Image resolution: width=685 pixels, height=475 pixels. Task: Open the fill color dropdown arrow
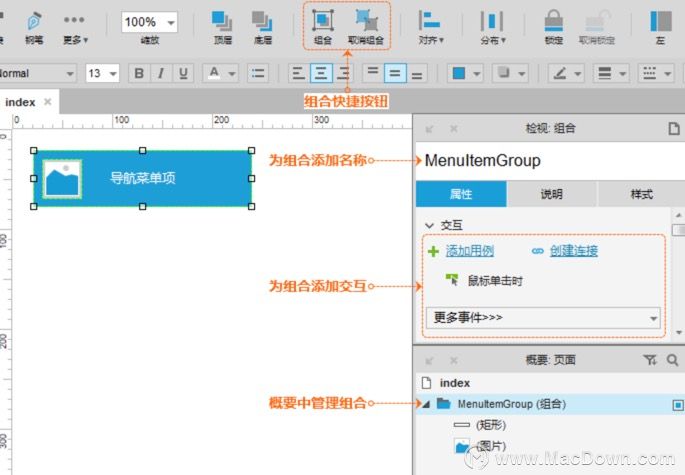[x=477, y=73]
